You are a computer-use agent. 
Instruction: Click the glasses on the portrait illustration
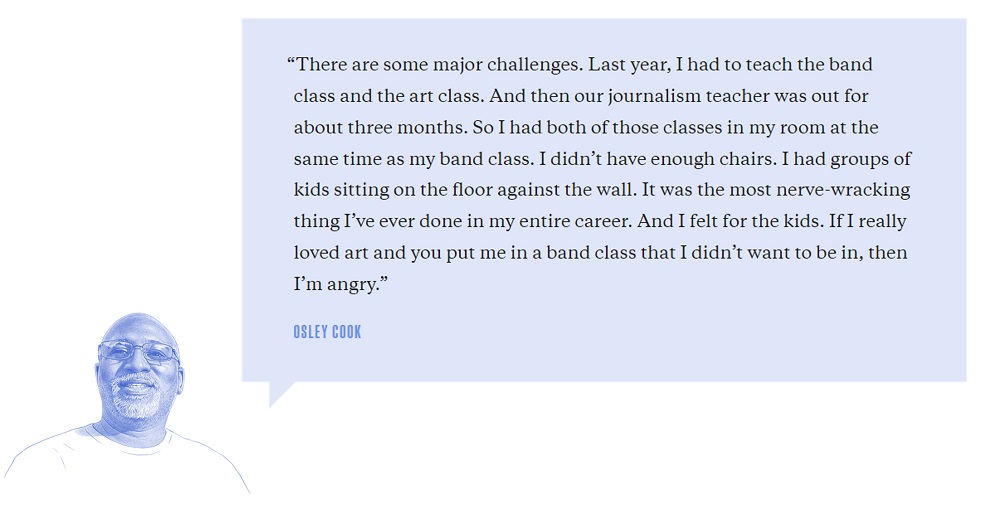pos(138,352)
